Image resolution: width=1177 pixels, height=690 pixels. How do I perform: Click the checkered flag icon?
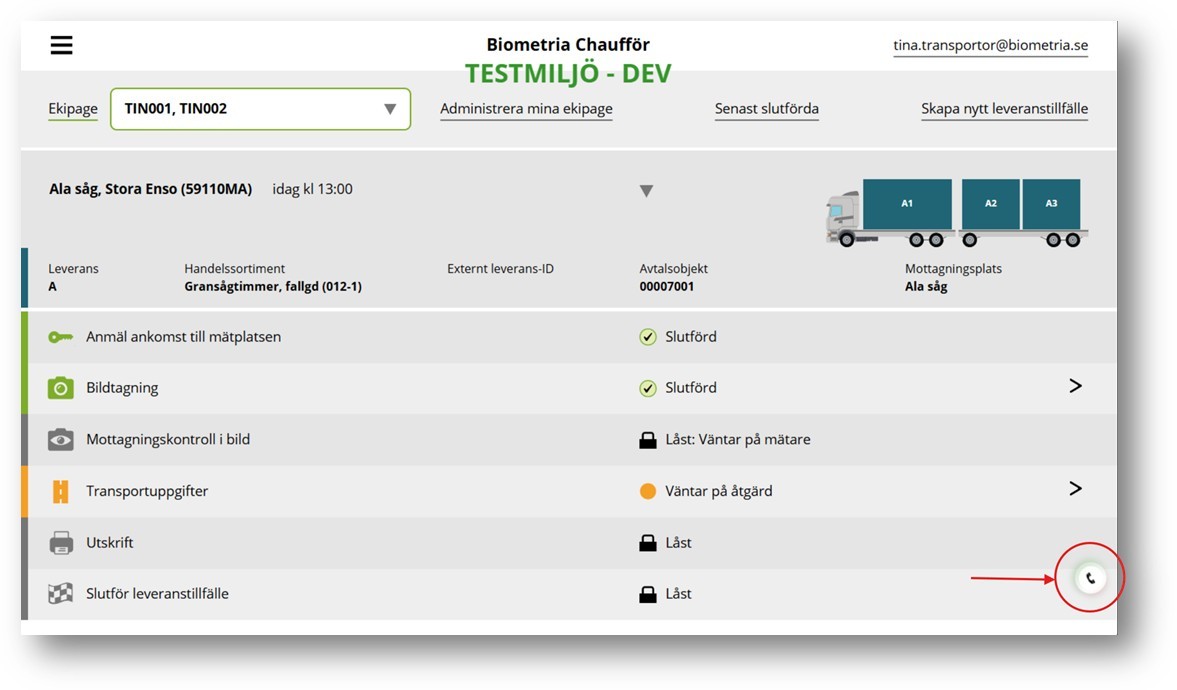click(61, 594)
